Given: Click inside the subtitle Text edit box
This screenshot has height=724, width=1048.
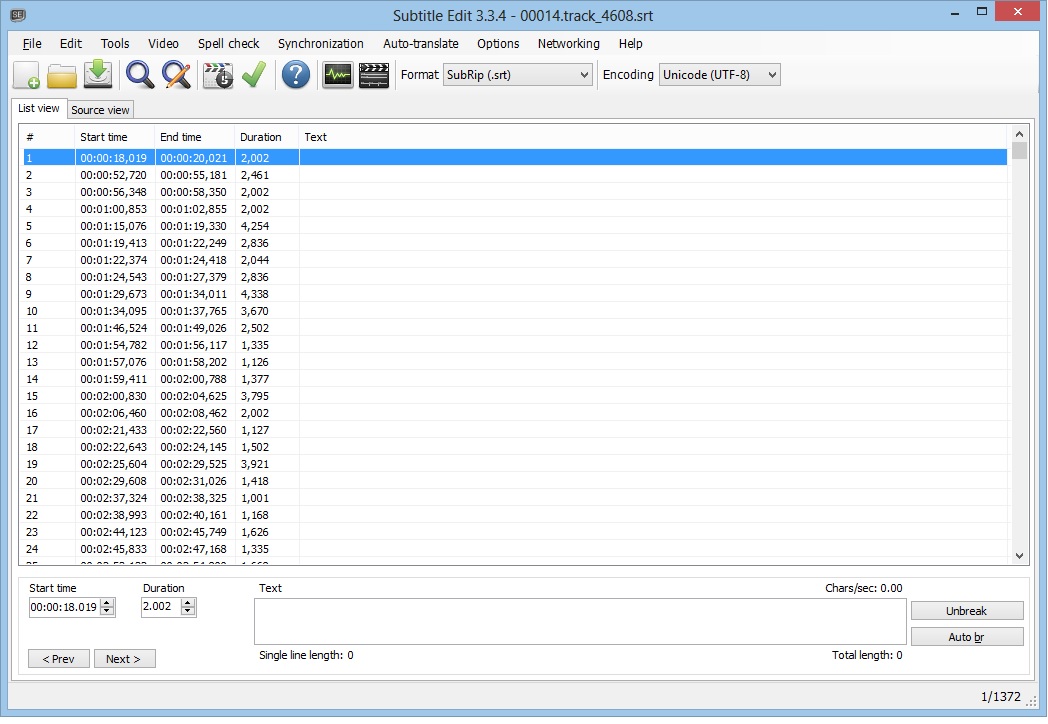Looking at the screenshot, I should [x=580, y=622].
